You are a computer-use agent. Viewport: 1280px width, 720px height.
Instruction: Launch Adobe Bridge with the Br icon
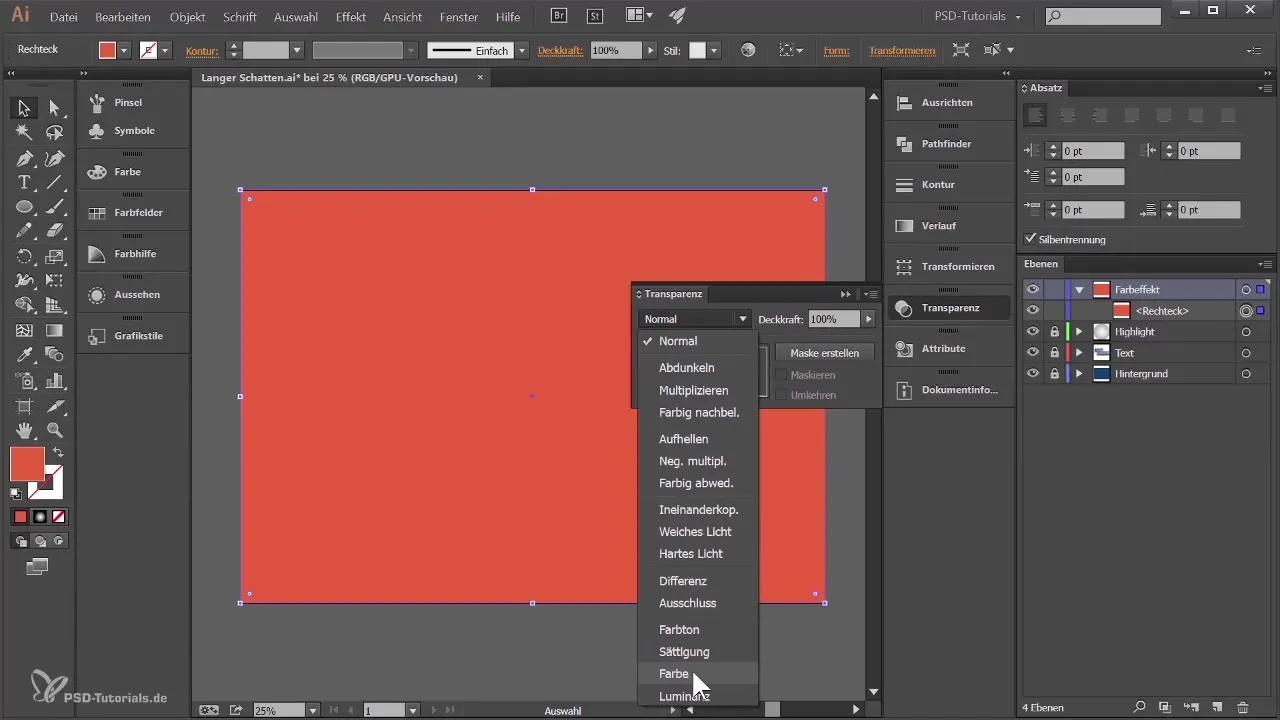[560, 16]
